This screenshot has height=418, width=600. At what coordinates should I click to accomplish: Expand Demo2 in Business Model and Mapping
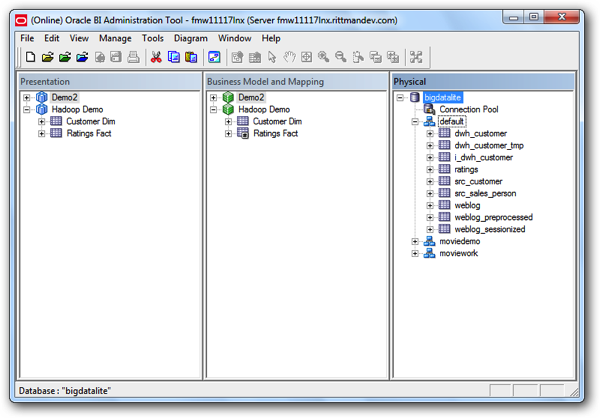point(213,98)
